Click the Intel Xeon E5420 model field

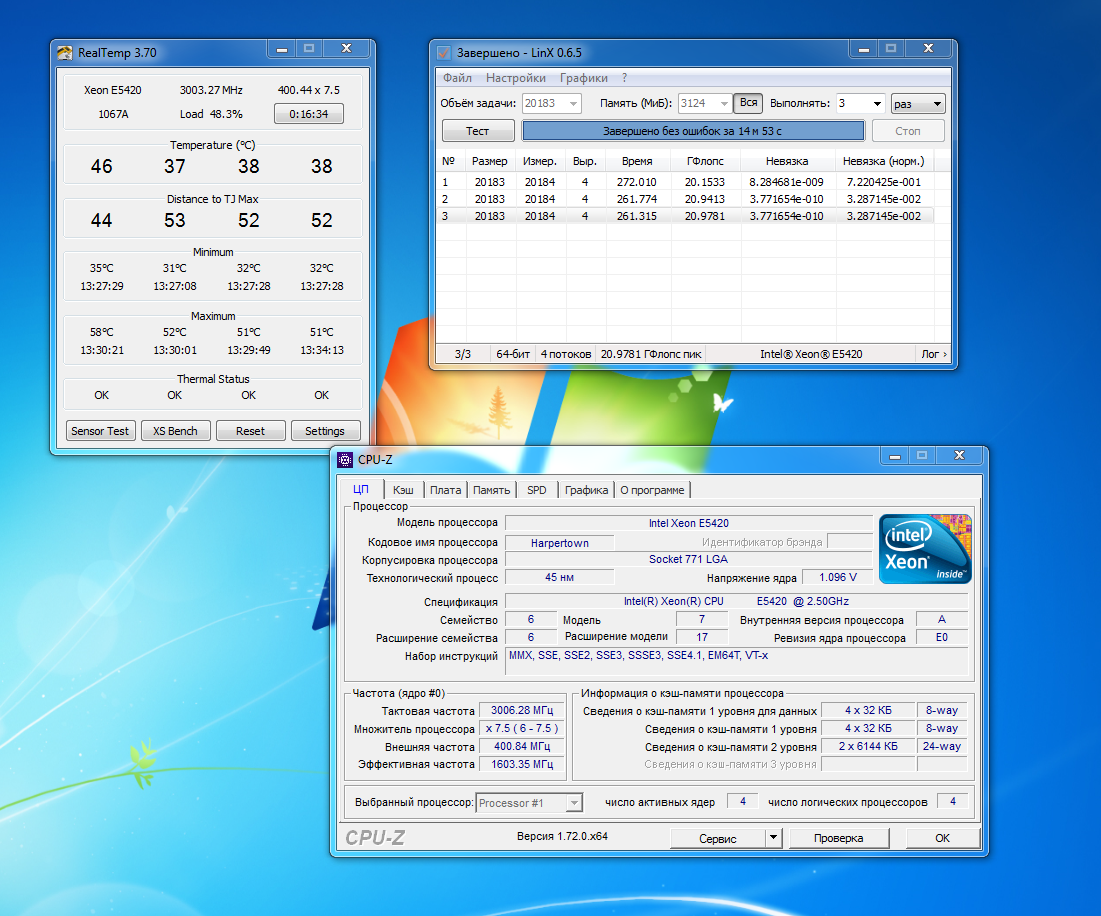pyautogui.click(x=689, y=524)
